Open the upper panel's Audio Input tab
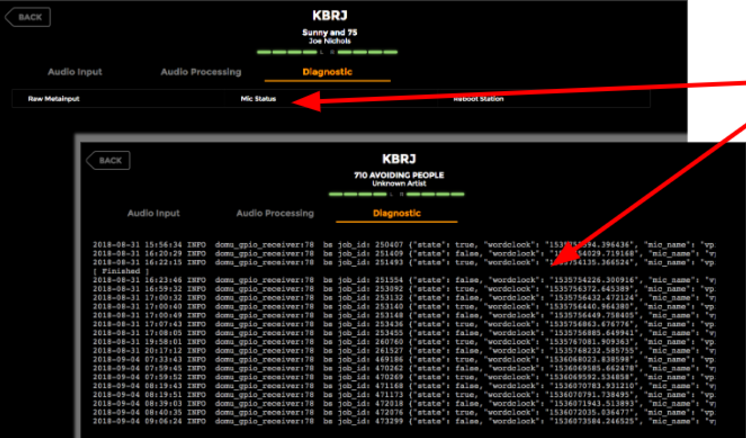Image resolution: width=746 pixels, height=438 pixels. coord(75,72)
